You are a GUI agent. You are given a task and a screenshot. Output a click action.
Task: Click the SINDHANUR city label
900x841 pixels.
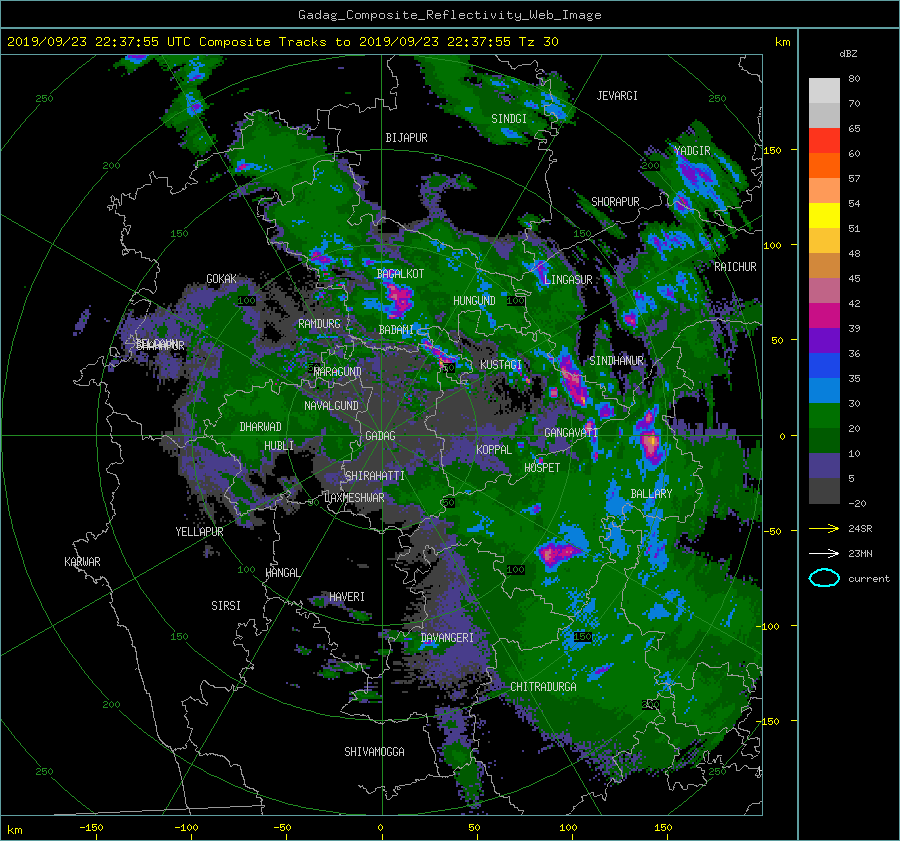(x=616, y=361)
